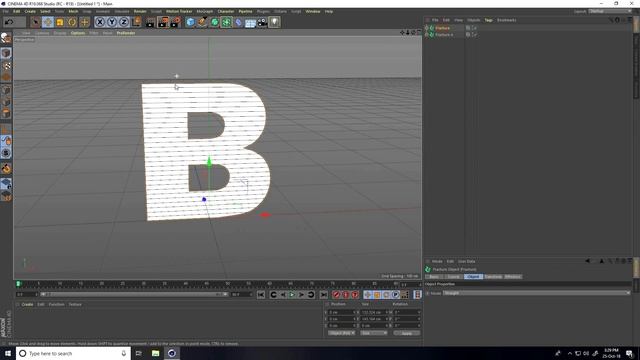The width and height of the screenshot is (640, 360).
Task: Add a light object icon
Action: (x=274, y=22)
